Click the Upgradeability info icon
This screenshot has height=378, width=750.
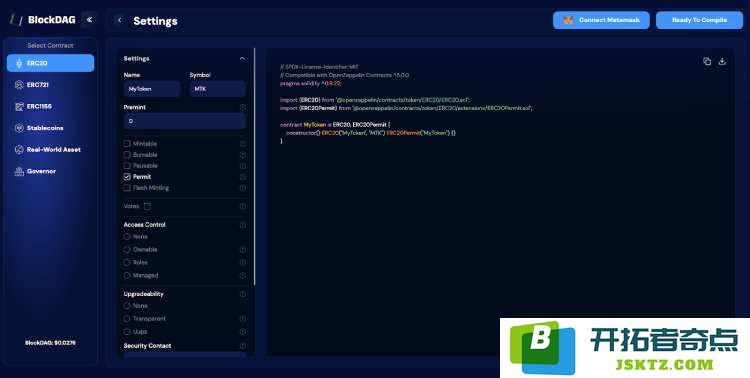243,294
